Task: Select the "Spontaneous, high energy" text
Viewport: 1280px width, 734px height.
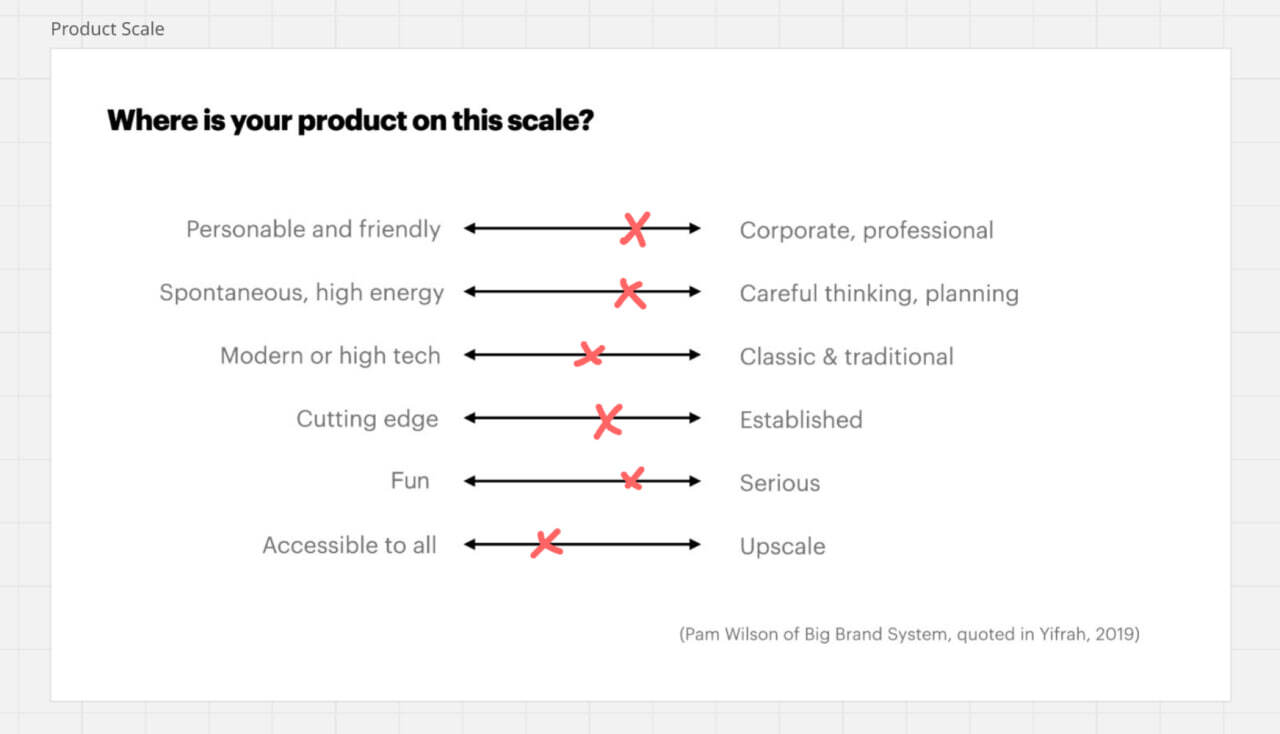Action: pos(301,293)
